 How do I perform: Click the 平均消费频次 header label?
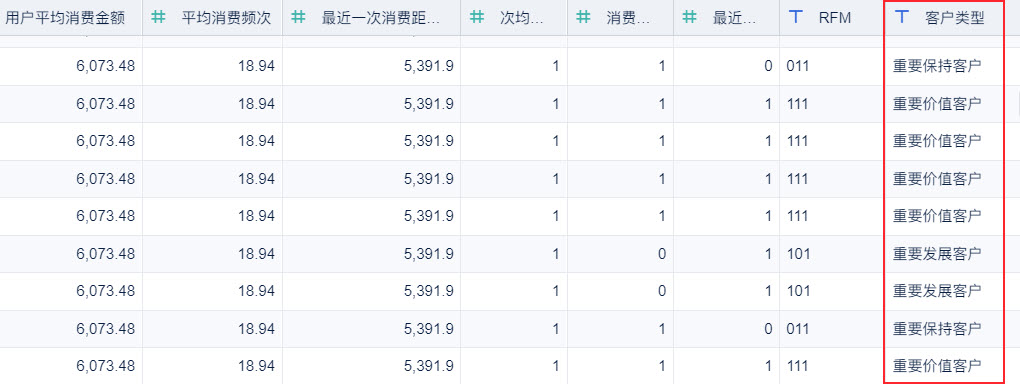click(227, 18)
